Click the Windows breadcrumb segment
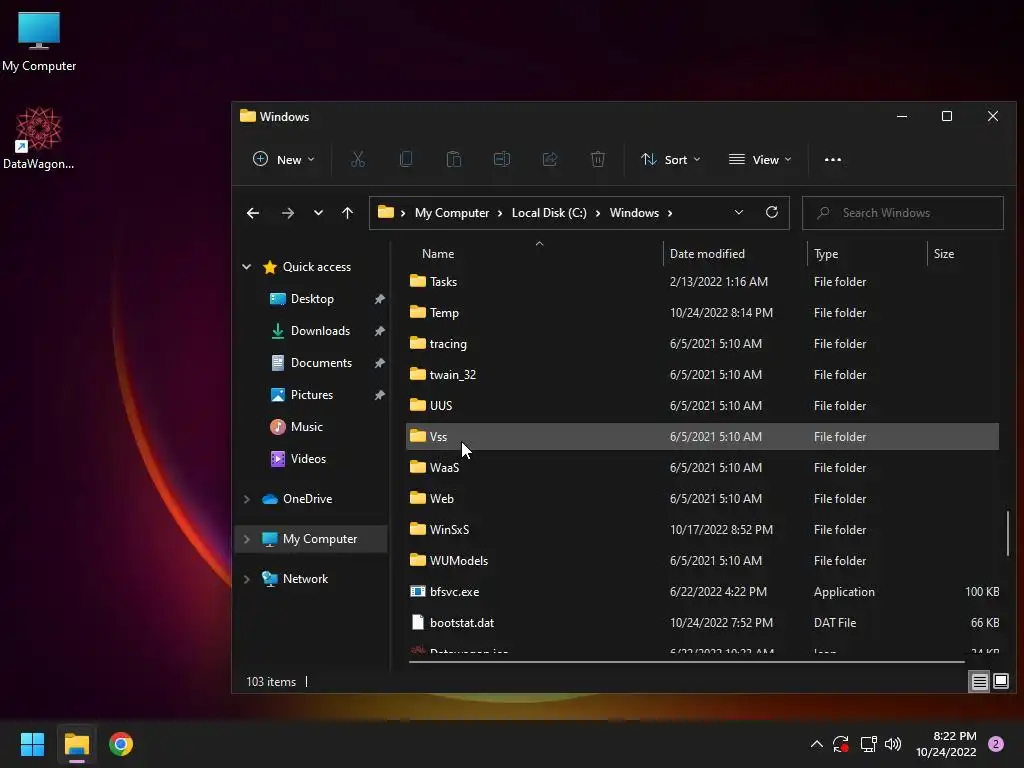The image size is (1024, 768). 634,213
